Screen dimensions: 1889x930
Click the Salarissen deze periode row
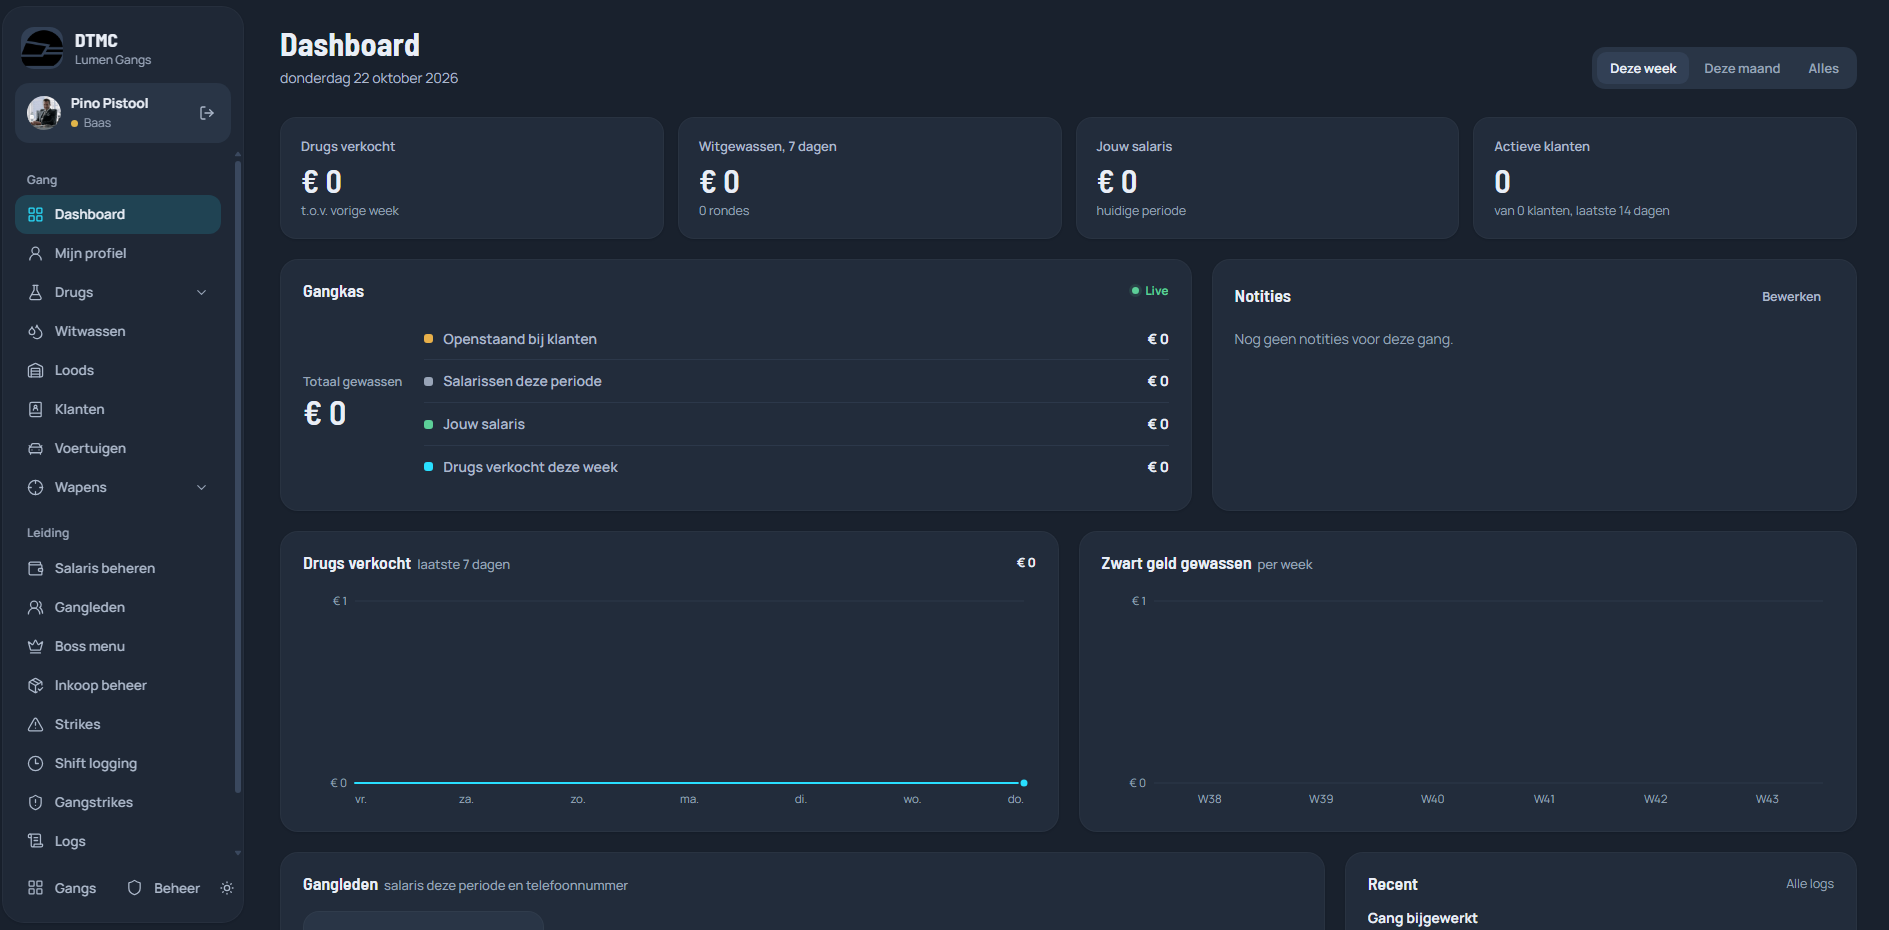tap(796, 381)
